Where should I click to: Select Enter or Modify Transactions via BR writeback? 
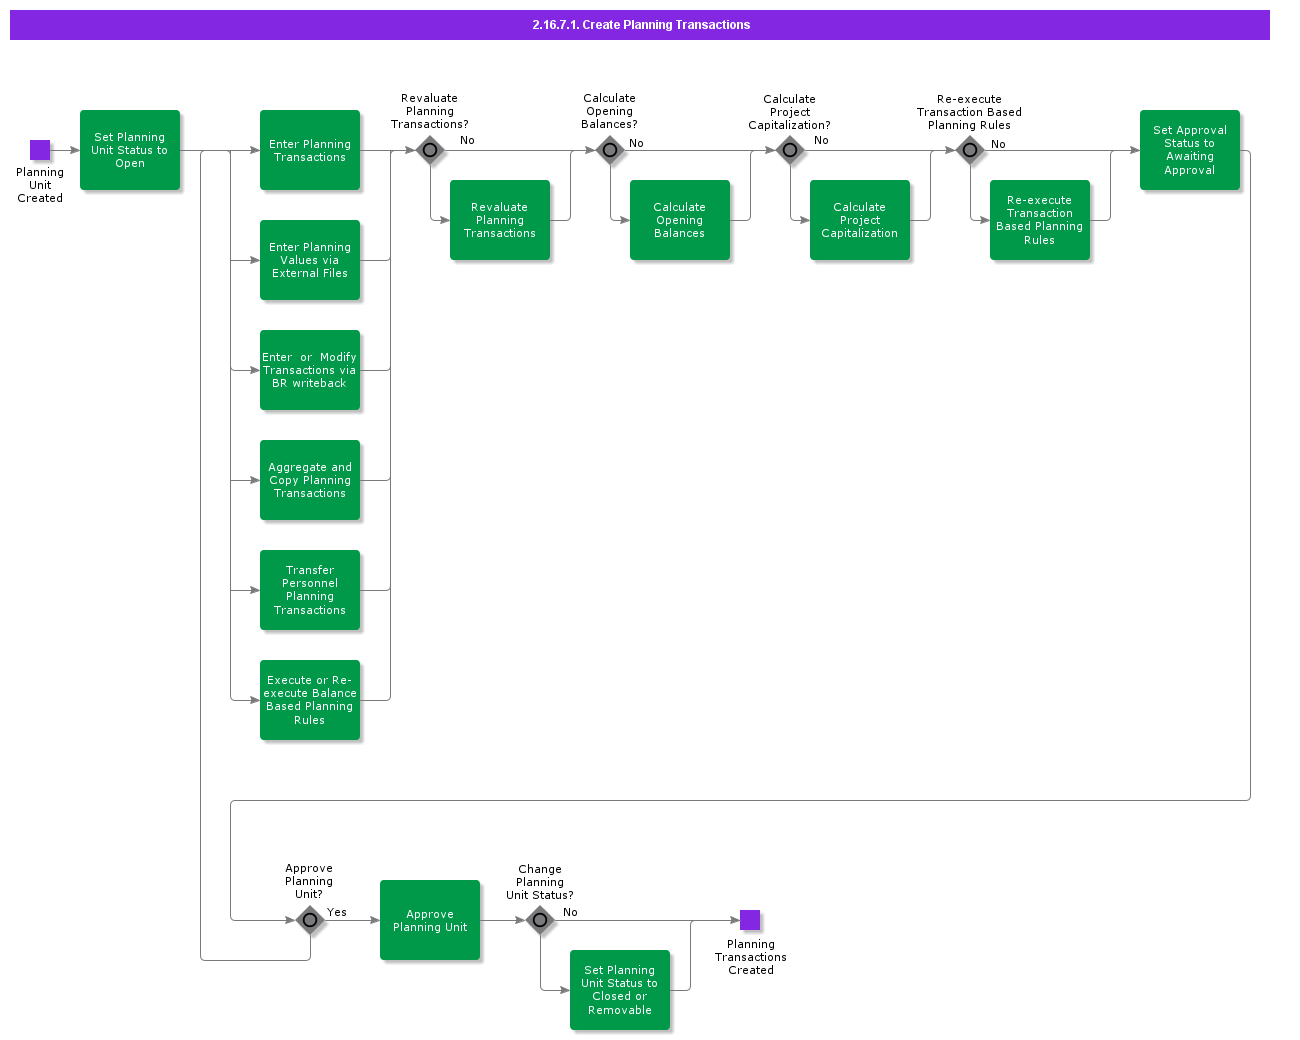310,370
